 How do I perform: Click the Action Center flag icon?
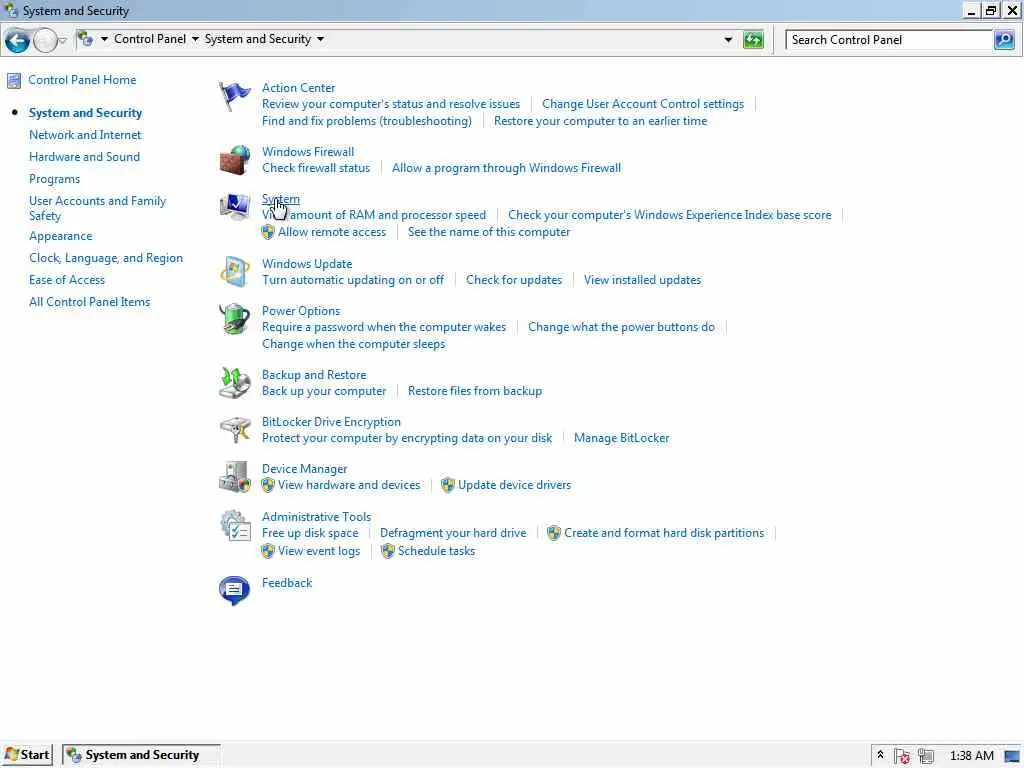coord(234,96)
